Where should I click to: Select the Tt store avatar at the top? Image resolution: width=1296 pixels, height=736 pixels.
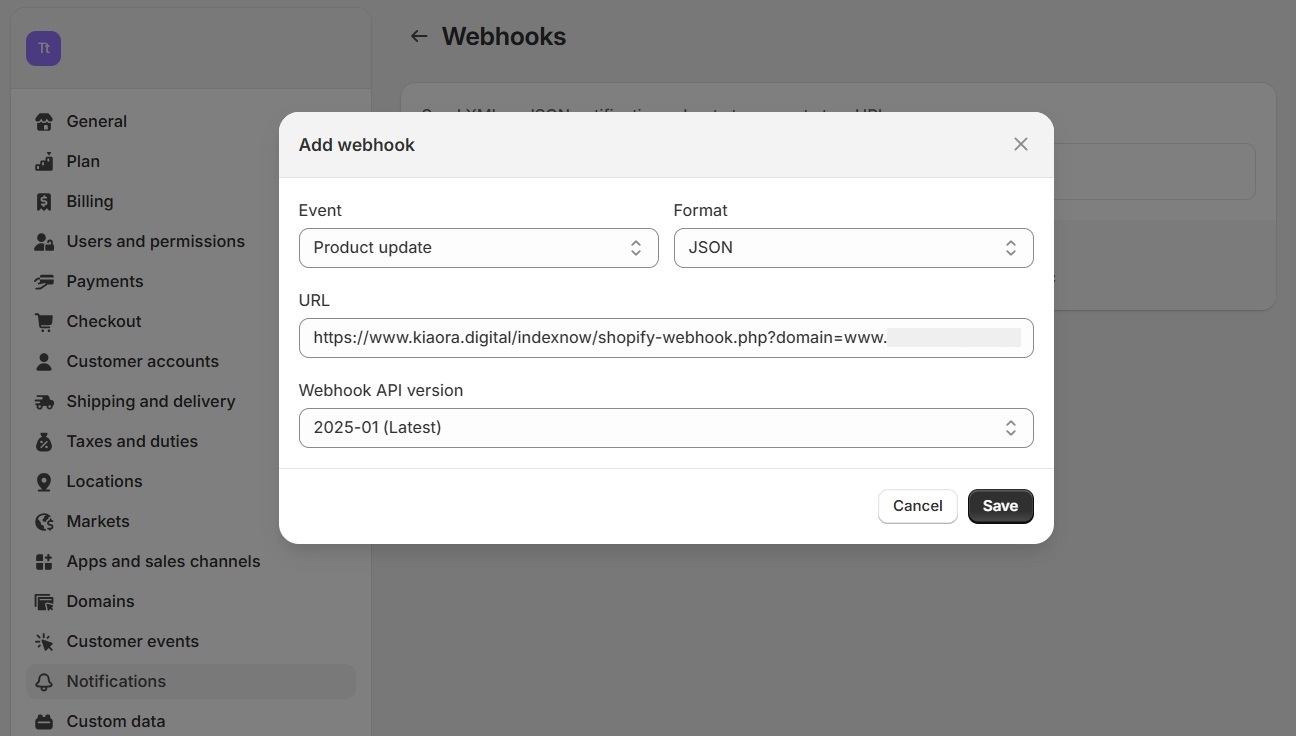coord(43,48)
